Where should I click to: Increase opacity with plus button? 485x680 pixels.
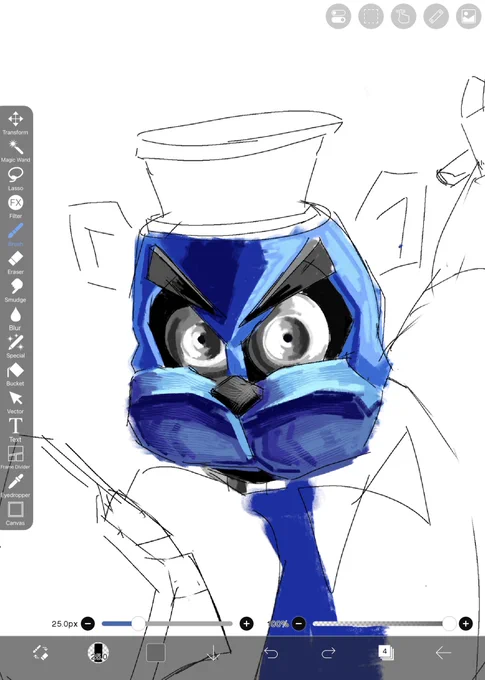(466, 624)
